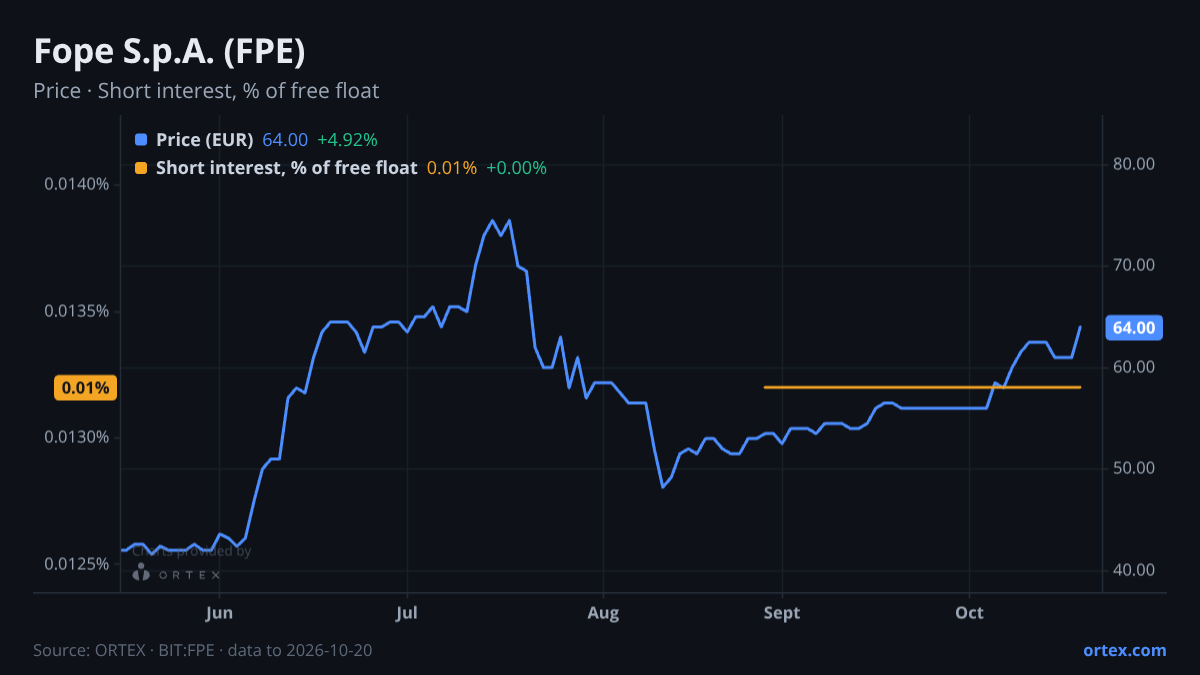Click the source line ORTEX · BIT:FPE footer text

pos(203,650)
